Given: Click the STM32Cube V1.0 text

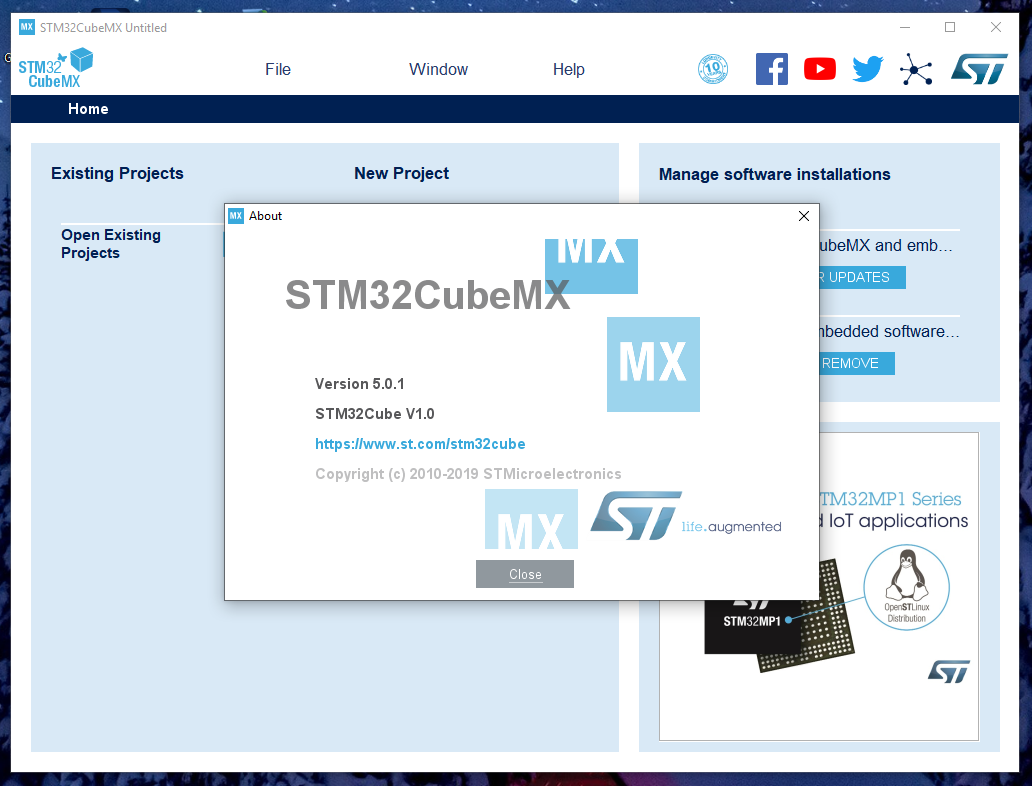Looking at the screenshot, I should (x=374, y=414).
